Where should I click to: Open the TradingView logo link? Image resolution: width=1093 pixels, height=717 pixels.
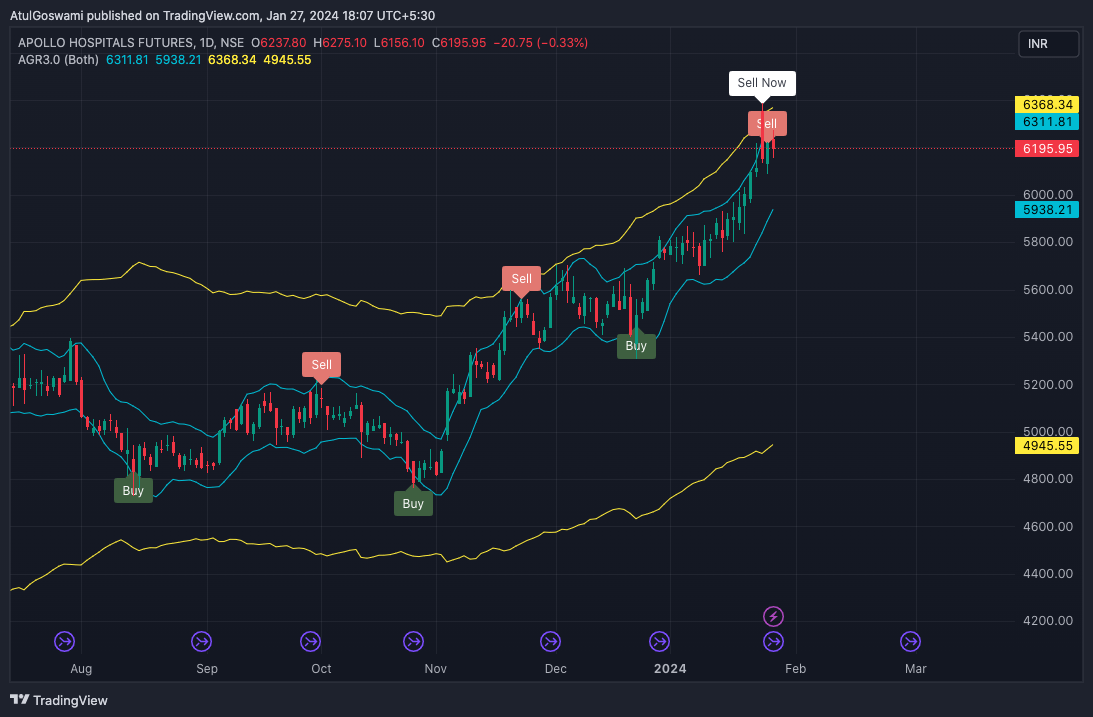click(x=59, y=700)
